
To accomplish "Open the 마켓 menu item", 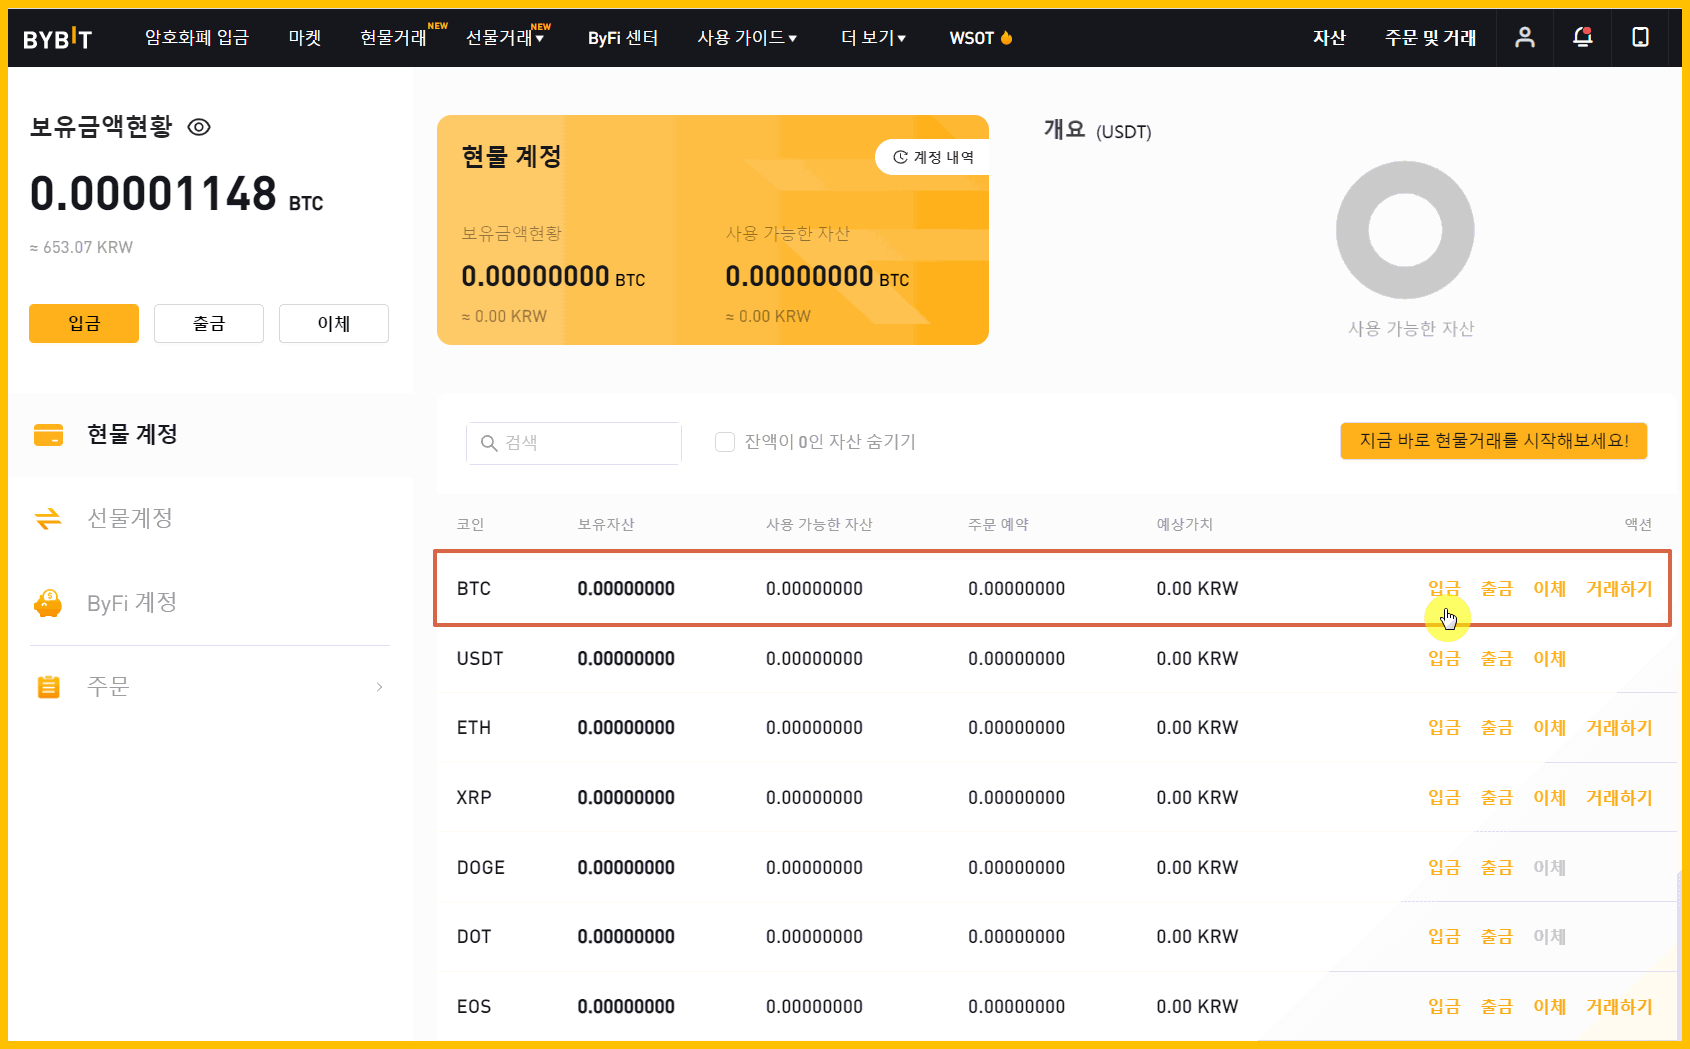I will pyautogui.click(x=305, y=38).
